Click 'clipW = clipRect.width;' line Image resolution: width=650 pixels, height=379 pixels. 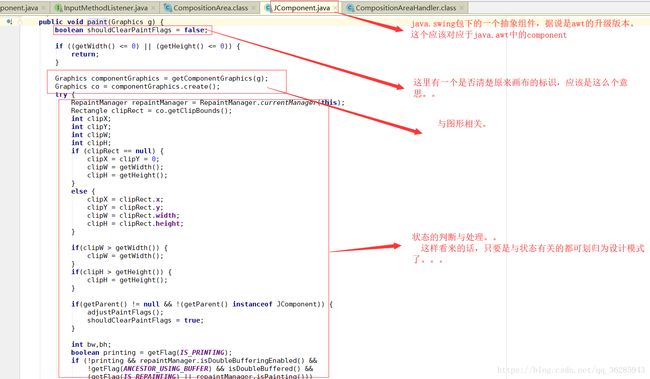pyautogui.click(x=133, y=216)
